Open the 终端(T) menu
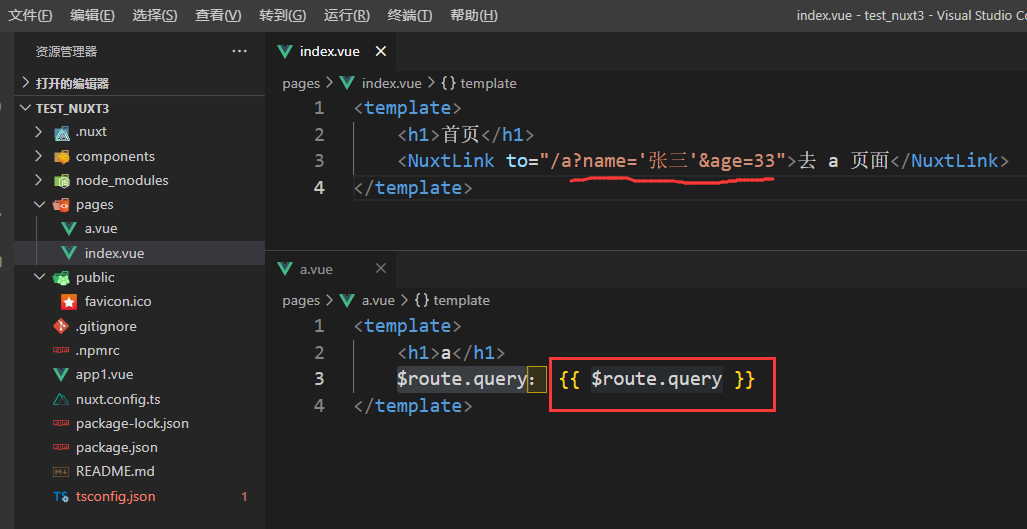 point(409,16)
